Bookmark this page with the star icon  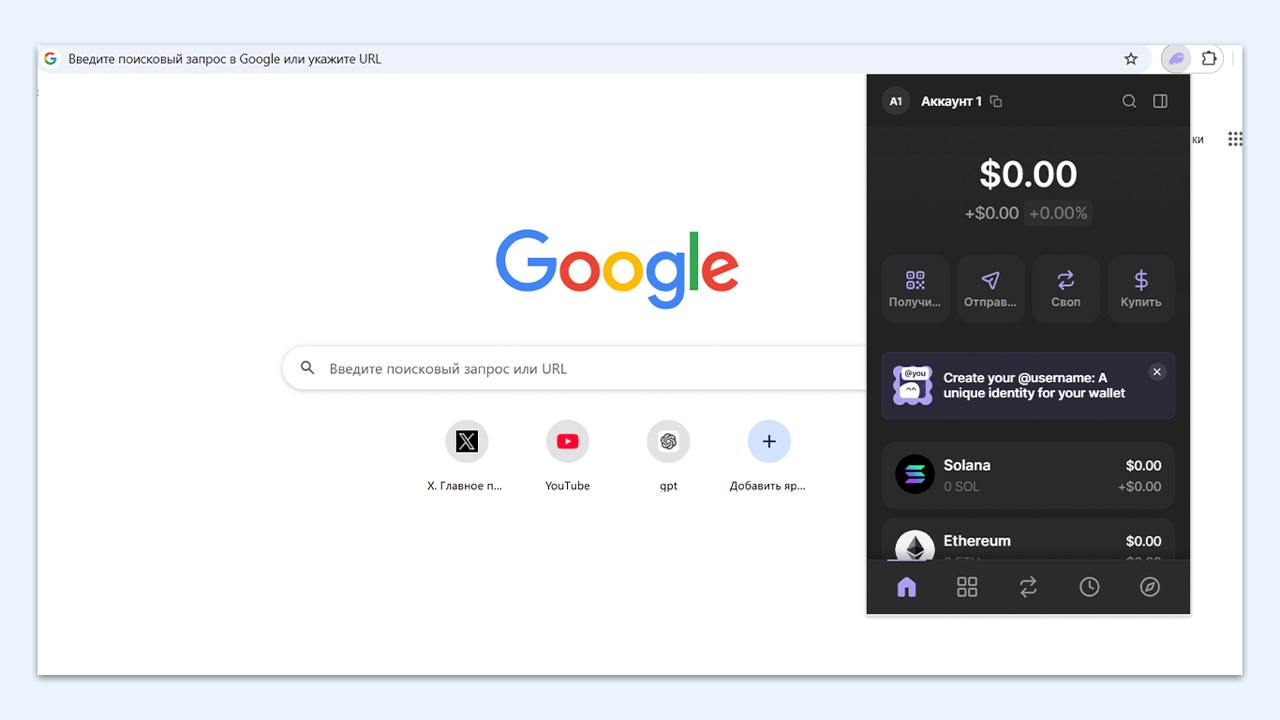pyautogui.click(x=1131, y=59)
